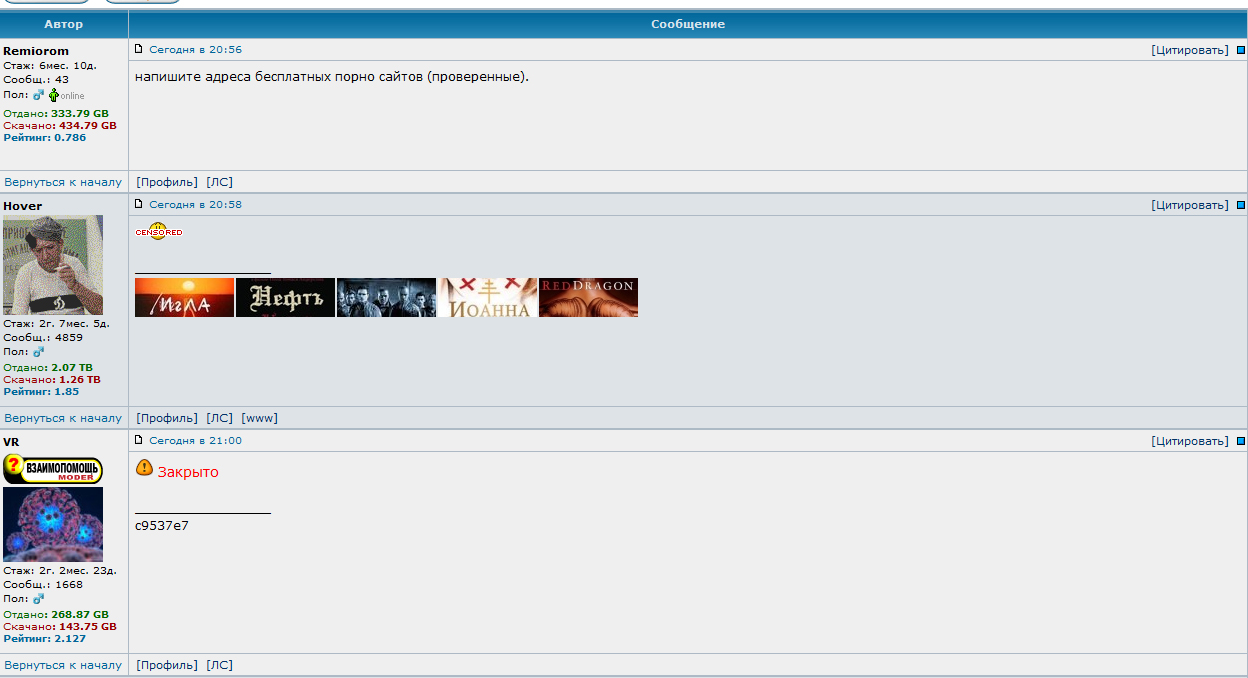Image resolution: width=1248 pixels, height=678 pixels.
Task: Click the CENSORED smiley icon in Hover's post
Action: point(159,231)
